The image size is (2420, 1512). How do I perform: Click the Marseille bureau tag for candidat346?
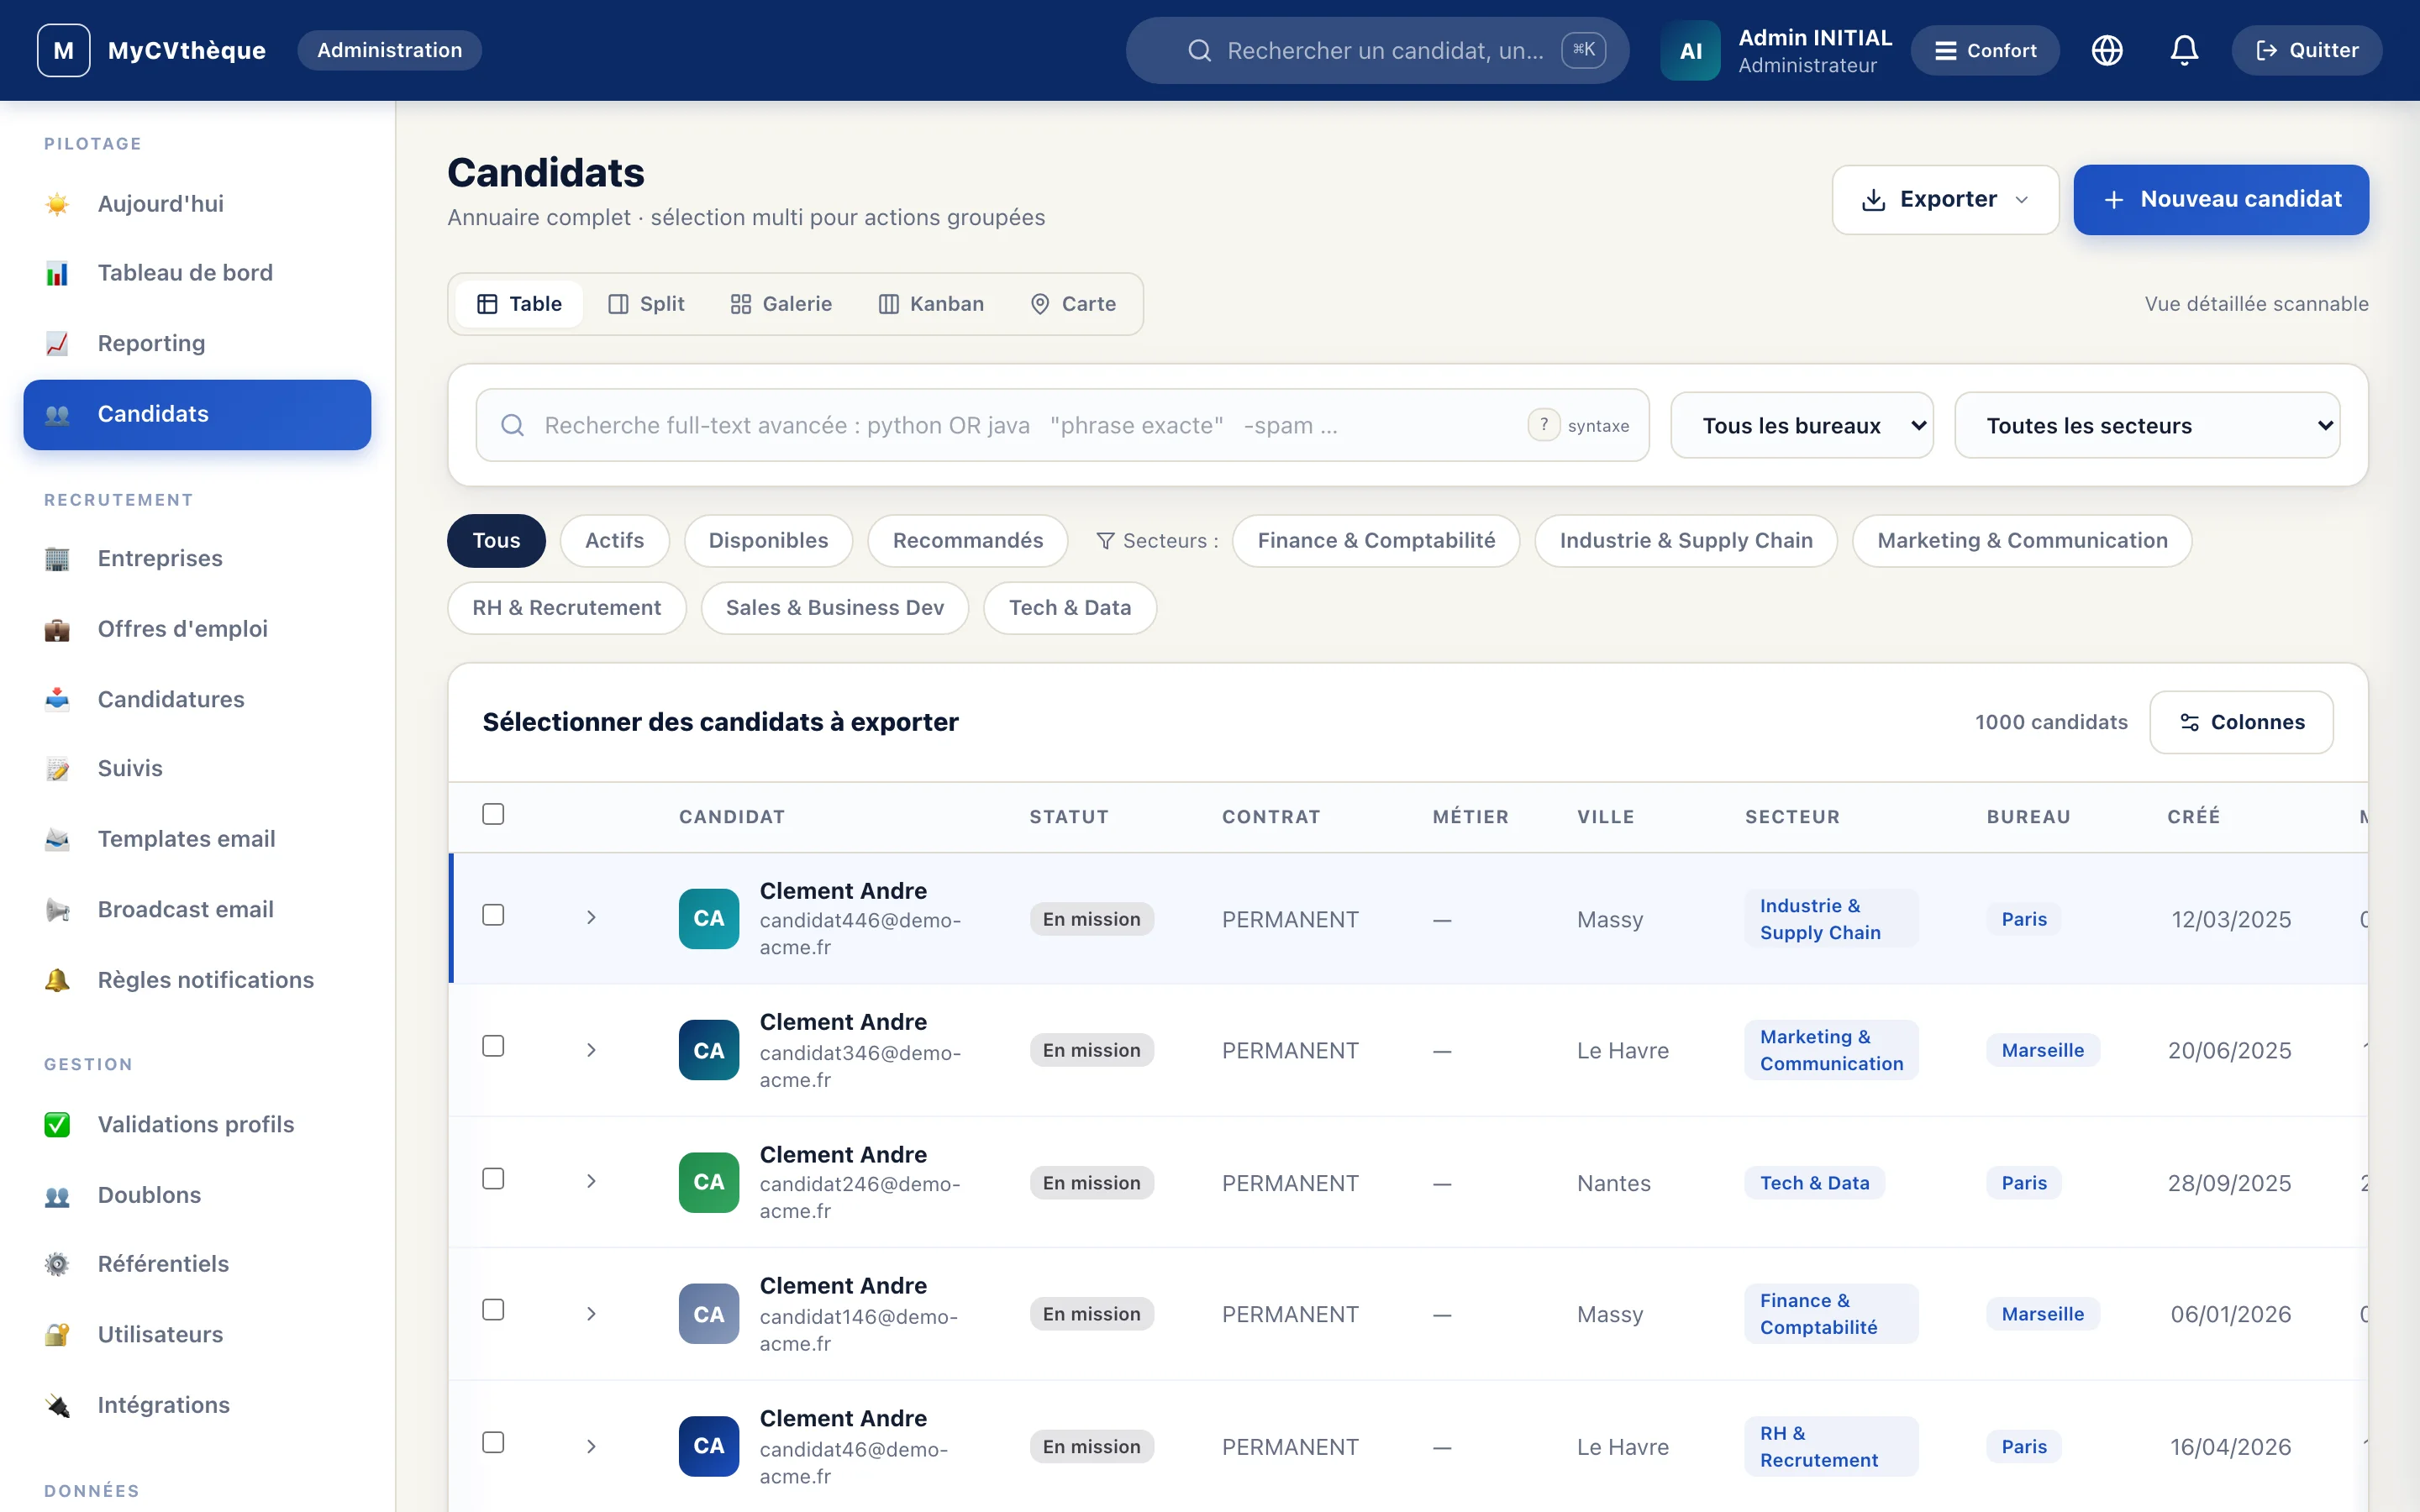[2042, 1050]
